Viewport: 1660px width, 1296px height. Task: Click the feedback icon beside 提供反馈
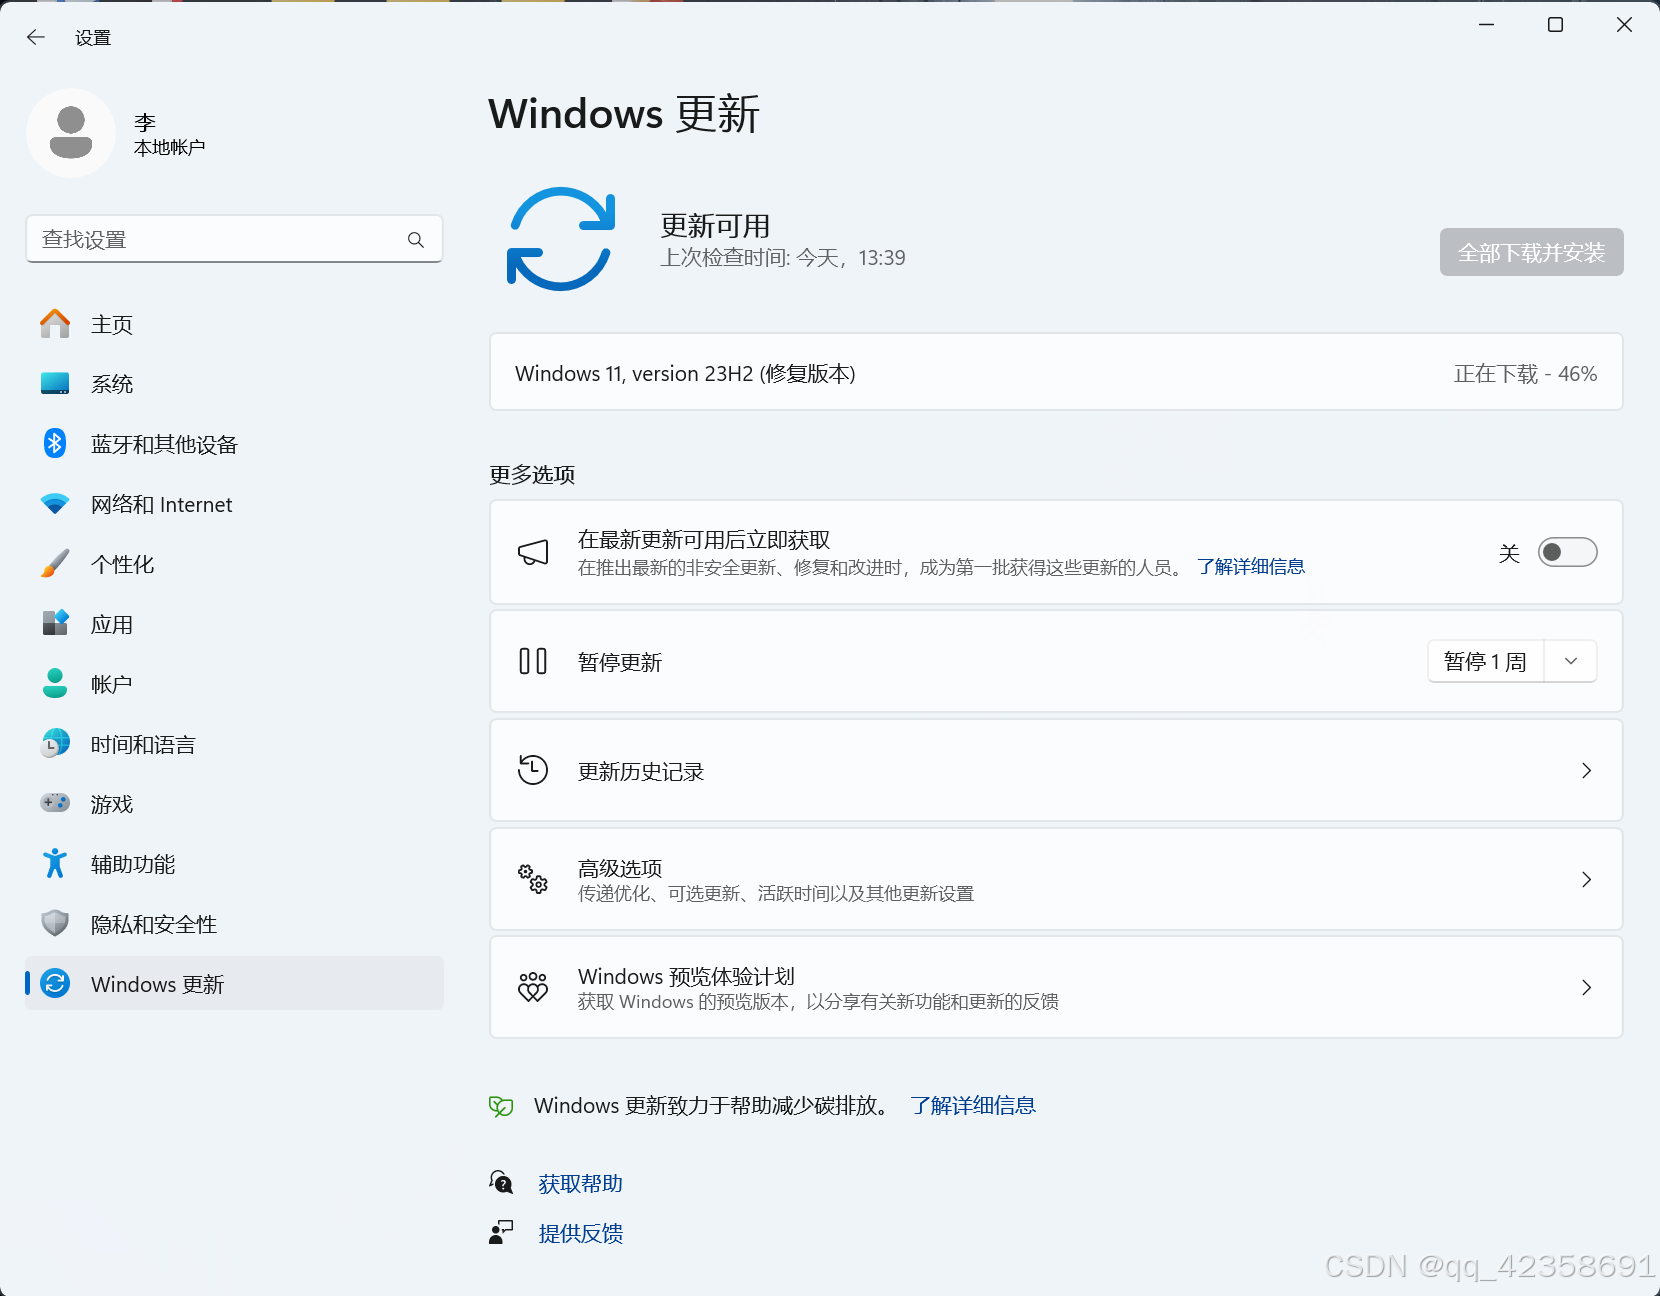click(501, 1232)
